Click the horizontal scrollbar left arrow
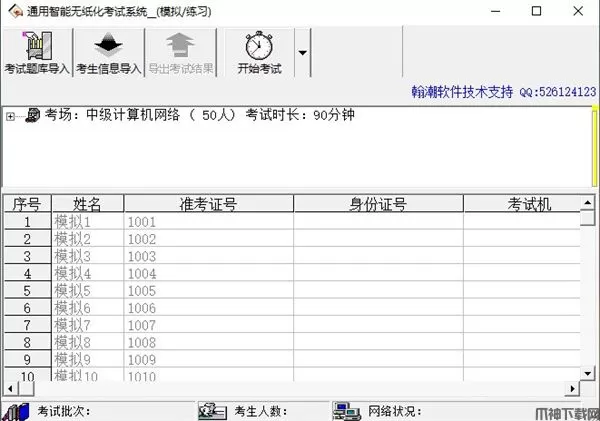This screenshot has height=421, width=600. point(11,389)
